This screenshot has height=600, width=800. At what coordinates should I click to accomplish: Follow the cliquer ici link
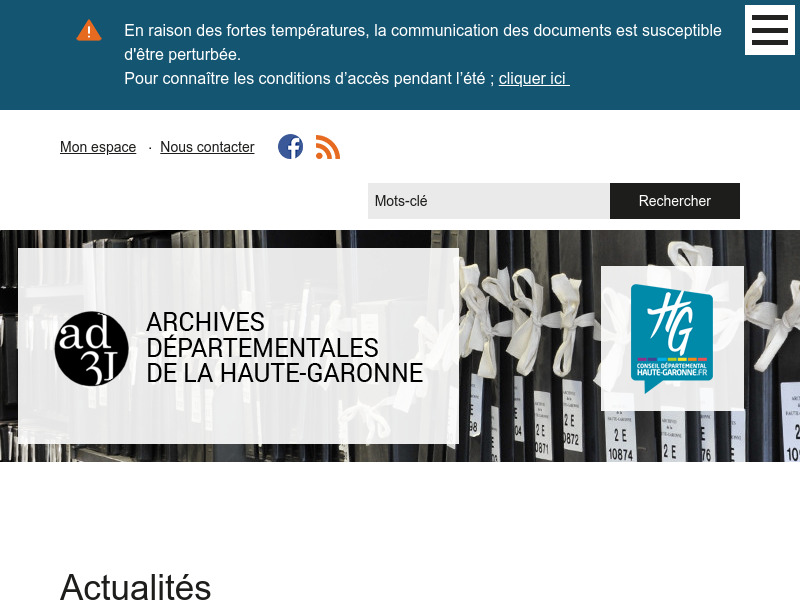click(533, 78)
